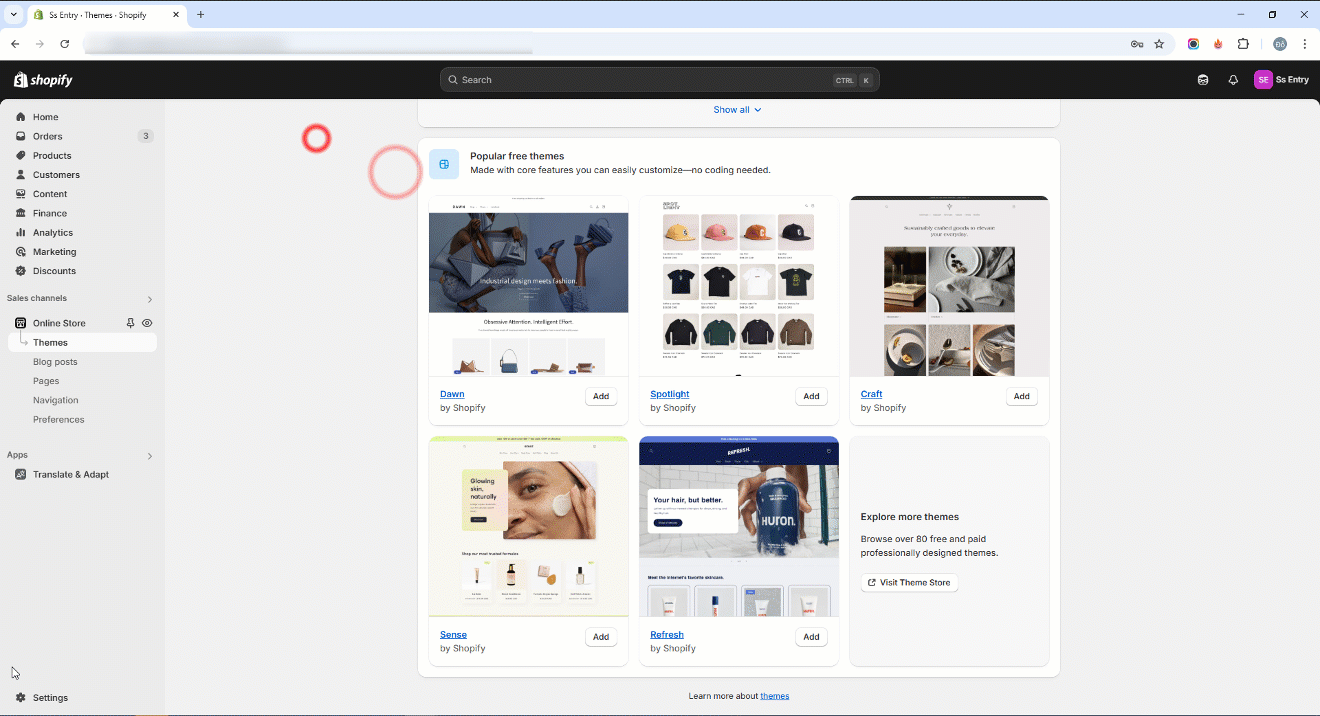Collapse the list with Show all
The height and width of the screenshot is (716, 1320).
point(737,110)
